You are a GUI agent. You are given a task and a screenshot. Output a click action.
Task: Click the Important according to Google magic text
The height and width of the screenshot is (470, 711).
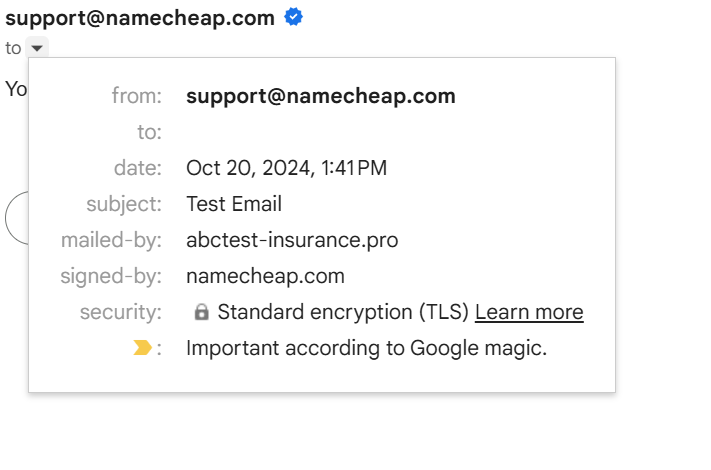pos(366,348)
